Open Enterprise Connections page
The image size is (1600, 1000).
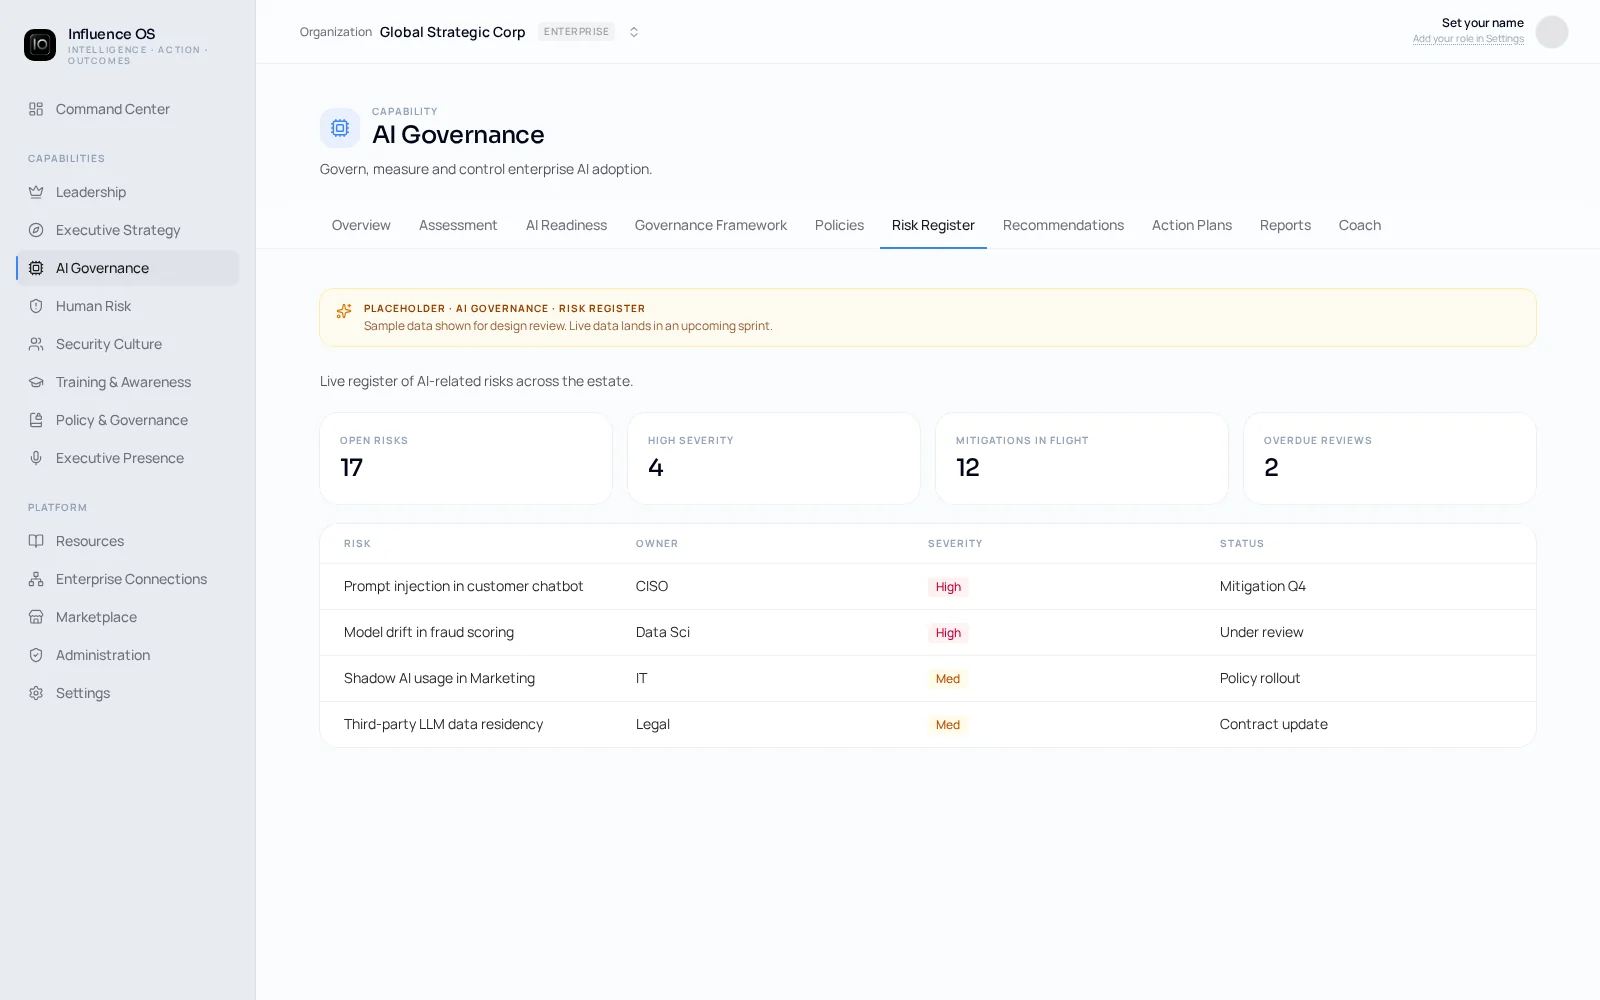tap(128, 579)
